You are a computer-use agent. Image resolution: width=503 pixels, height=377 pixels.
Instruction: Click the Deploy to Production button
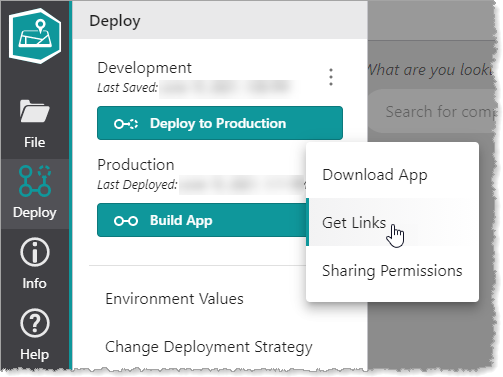(x=220, y=123)
